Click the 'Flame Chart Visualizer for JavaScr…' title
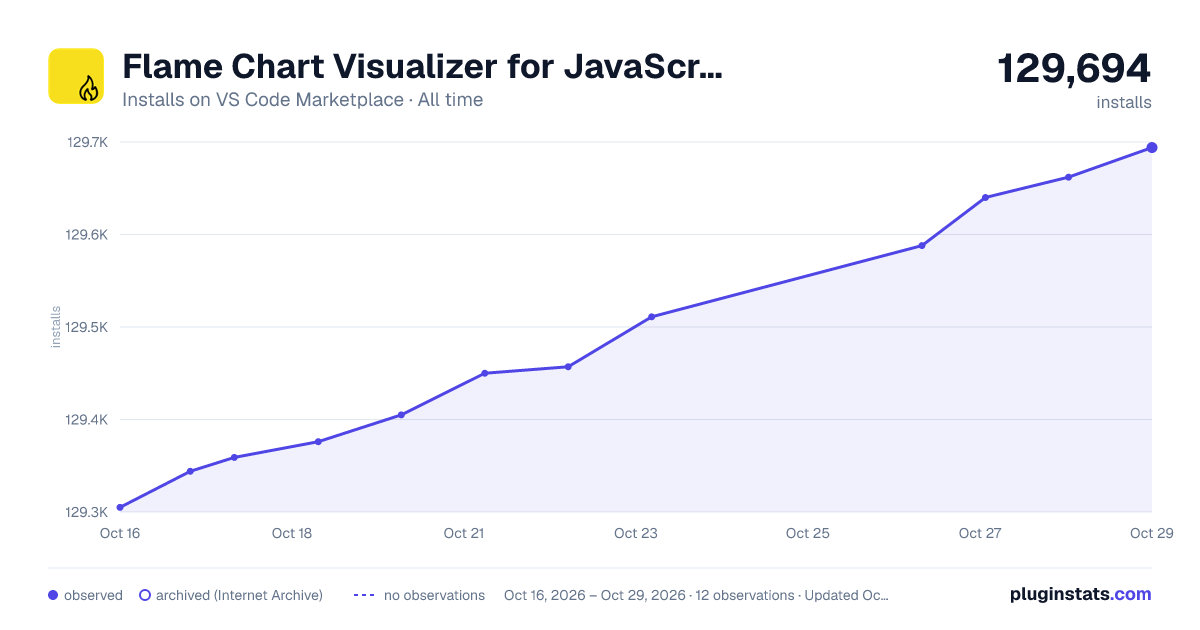This screenshot has height=630, width=1200. tap(421, 67)
